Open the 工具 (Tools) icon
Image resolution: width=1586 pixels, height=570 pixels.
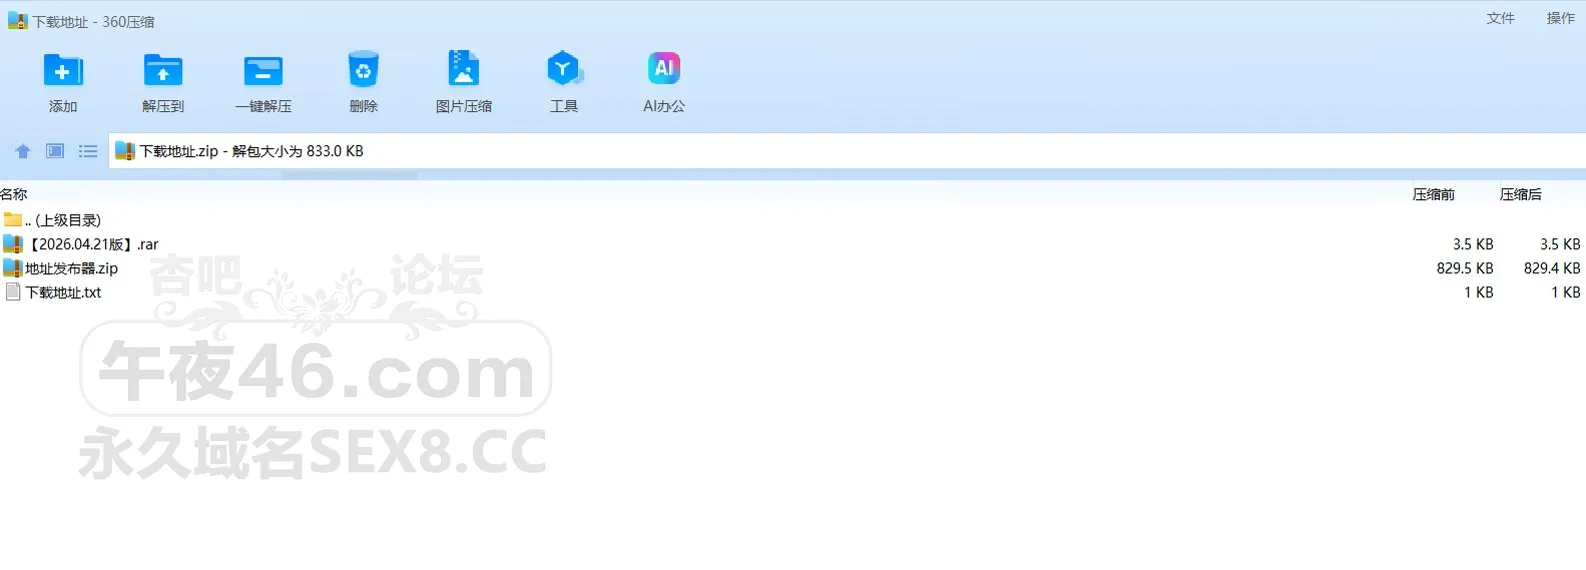pos(564,69)
